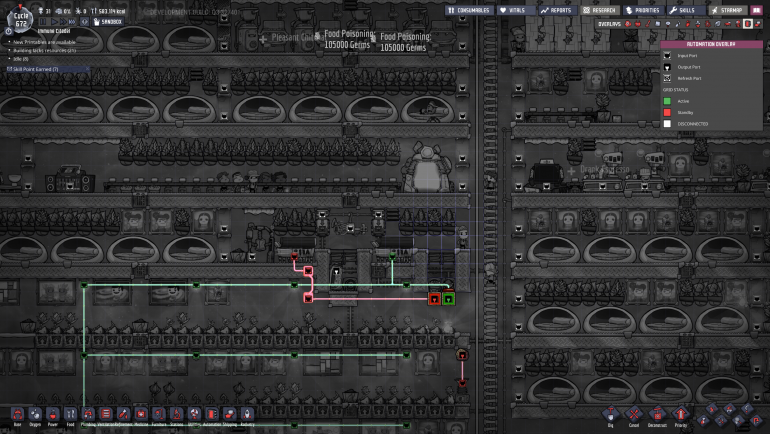Image resolution: width=770 pixels, height=434 pixels.
Task: Open the pink Database codex button
Action: [757, 10]
